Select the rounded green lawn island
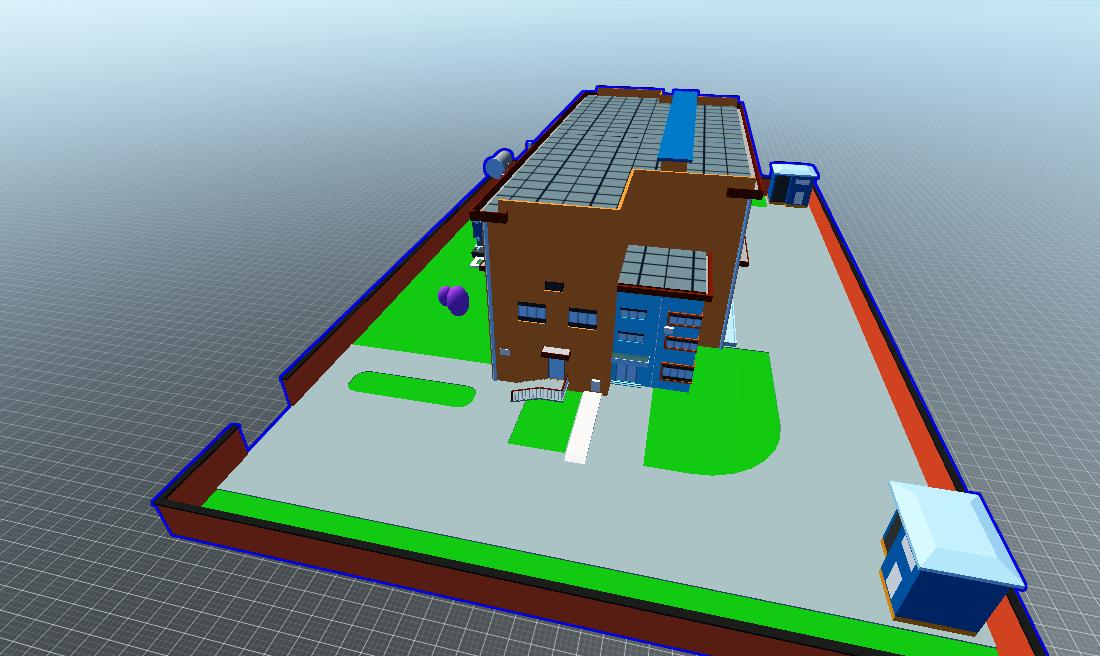Image resolution: width=1100 pixels, height=656 pixels. click(411, 388)
